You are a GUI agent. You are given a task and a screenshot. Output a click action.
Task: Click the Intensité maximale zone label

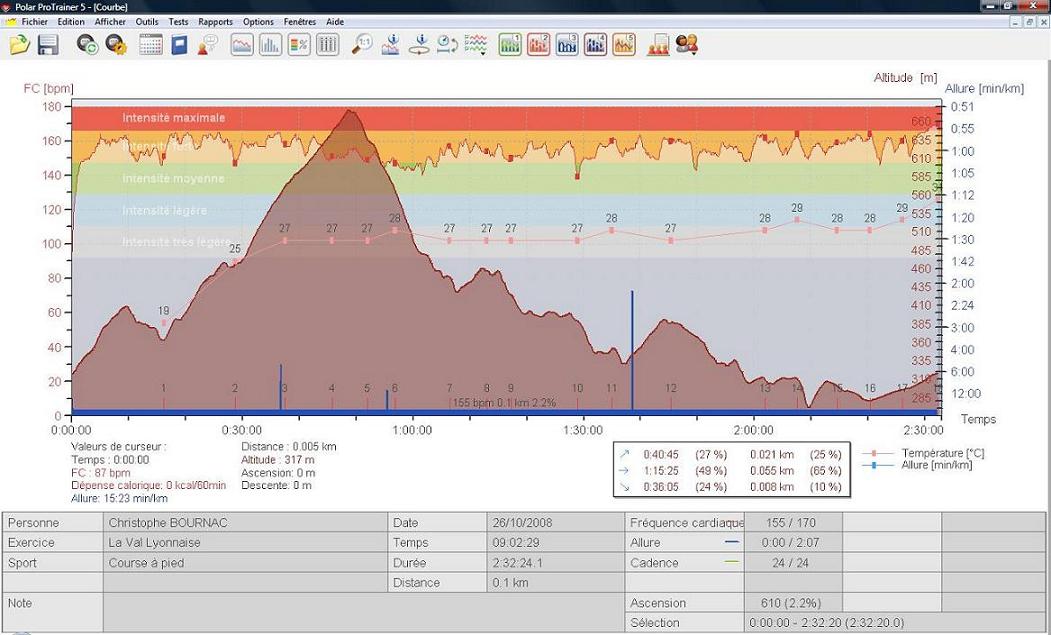point(174,117)
